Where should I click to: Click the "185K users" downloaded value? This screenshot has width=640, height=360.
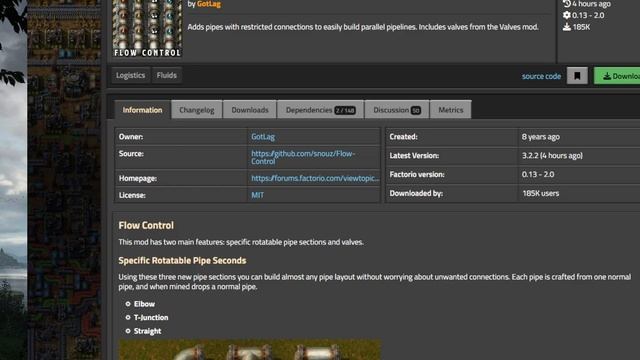540,193
